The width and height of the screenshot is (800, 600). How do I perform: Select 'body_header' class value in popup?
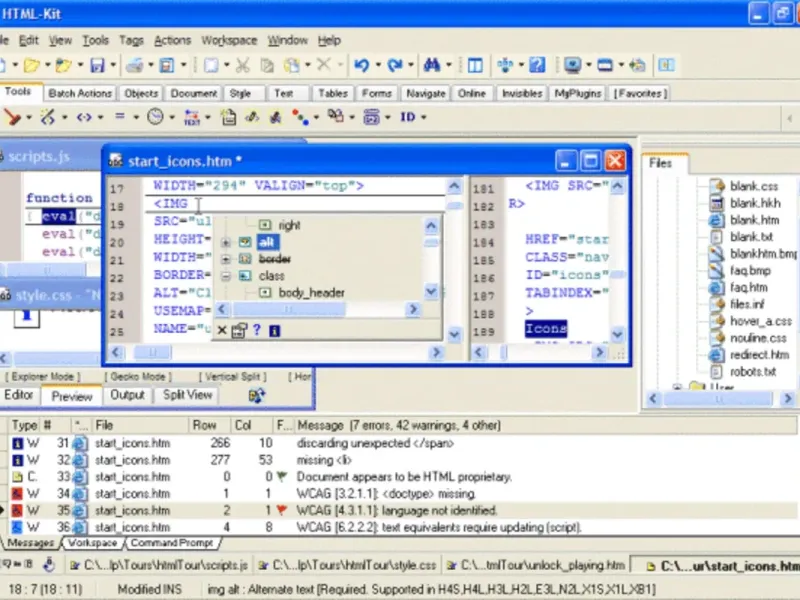311,293
